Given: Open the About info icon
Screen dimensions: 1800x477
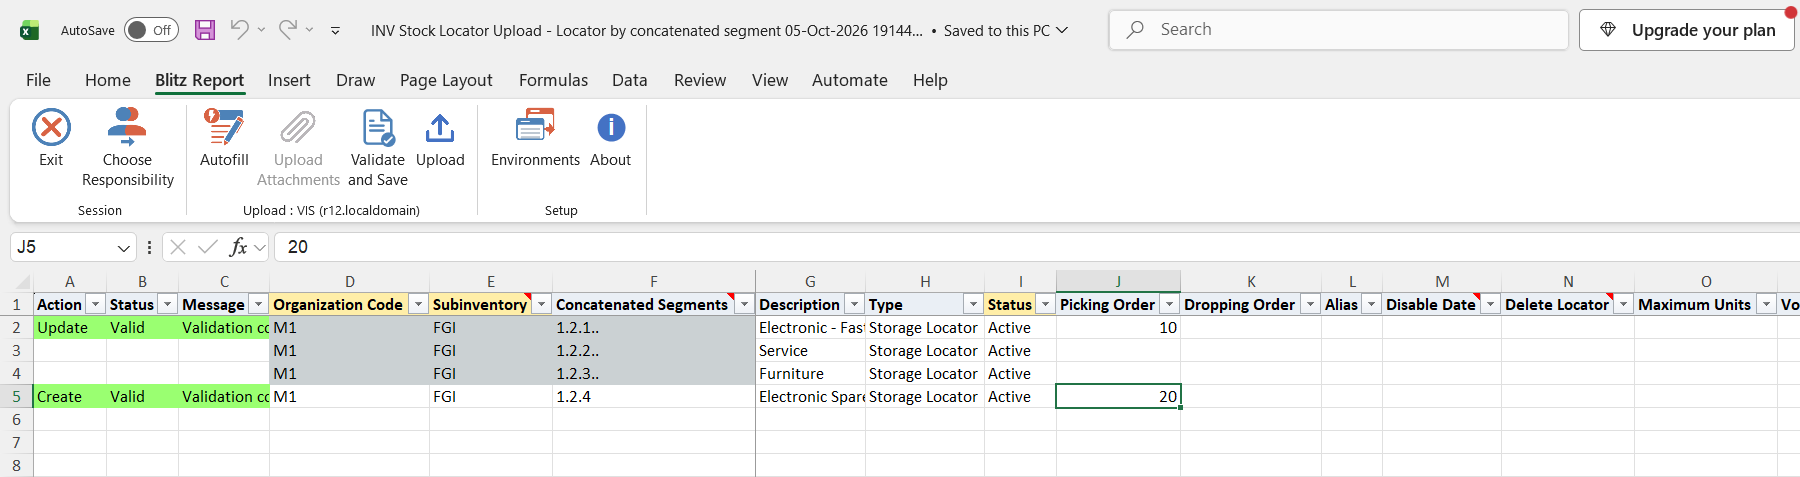Looking at the screenshot, I should [x=611, y=128].
